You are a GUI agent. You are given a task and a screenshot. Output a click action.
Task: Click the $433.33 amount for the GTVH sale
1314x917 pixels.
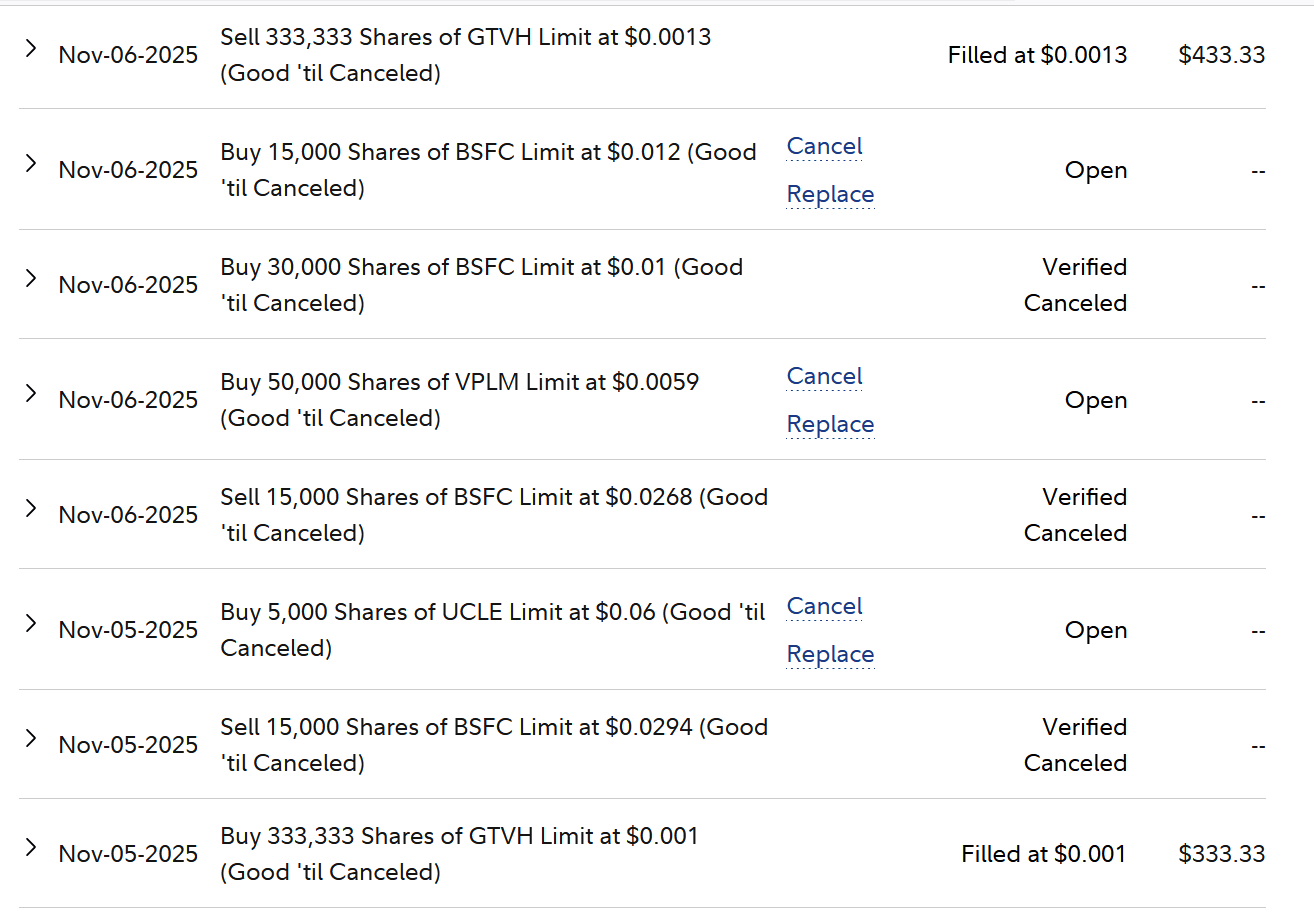point(1221,55)
